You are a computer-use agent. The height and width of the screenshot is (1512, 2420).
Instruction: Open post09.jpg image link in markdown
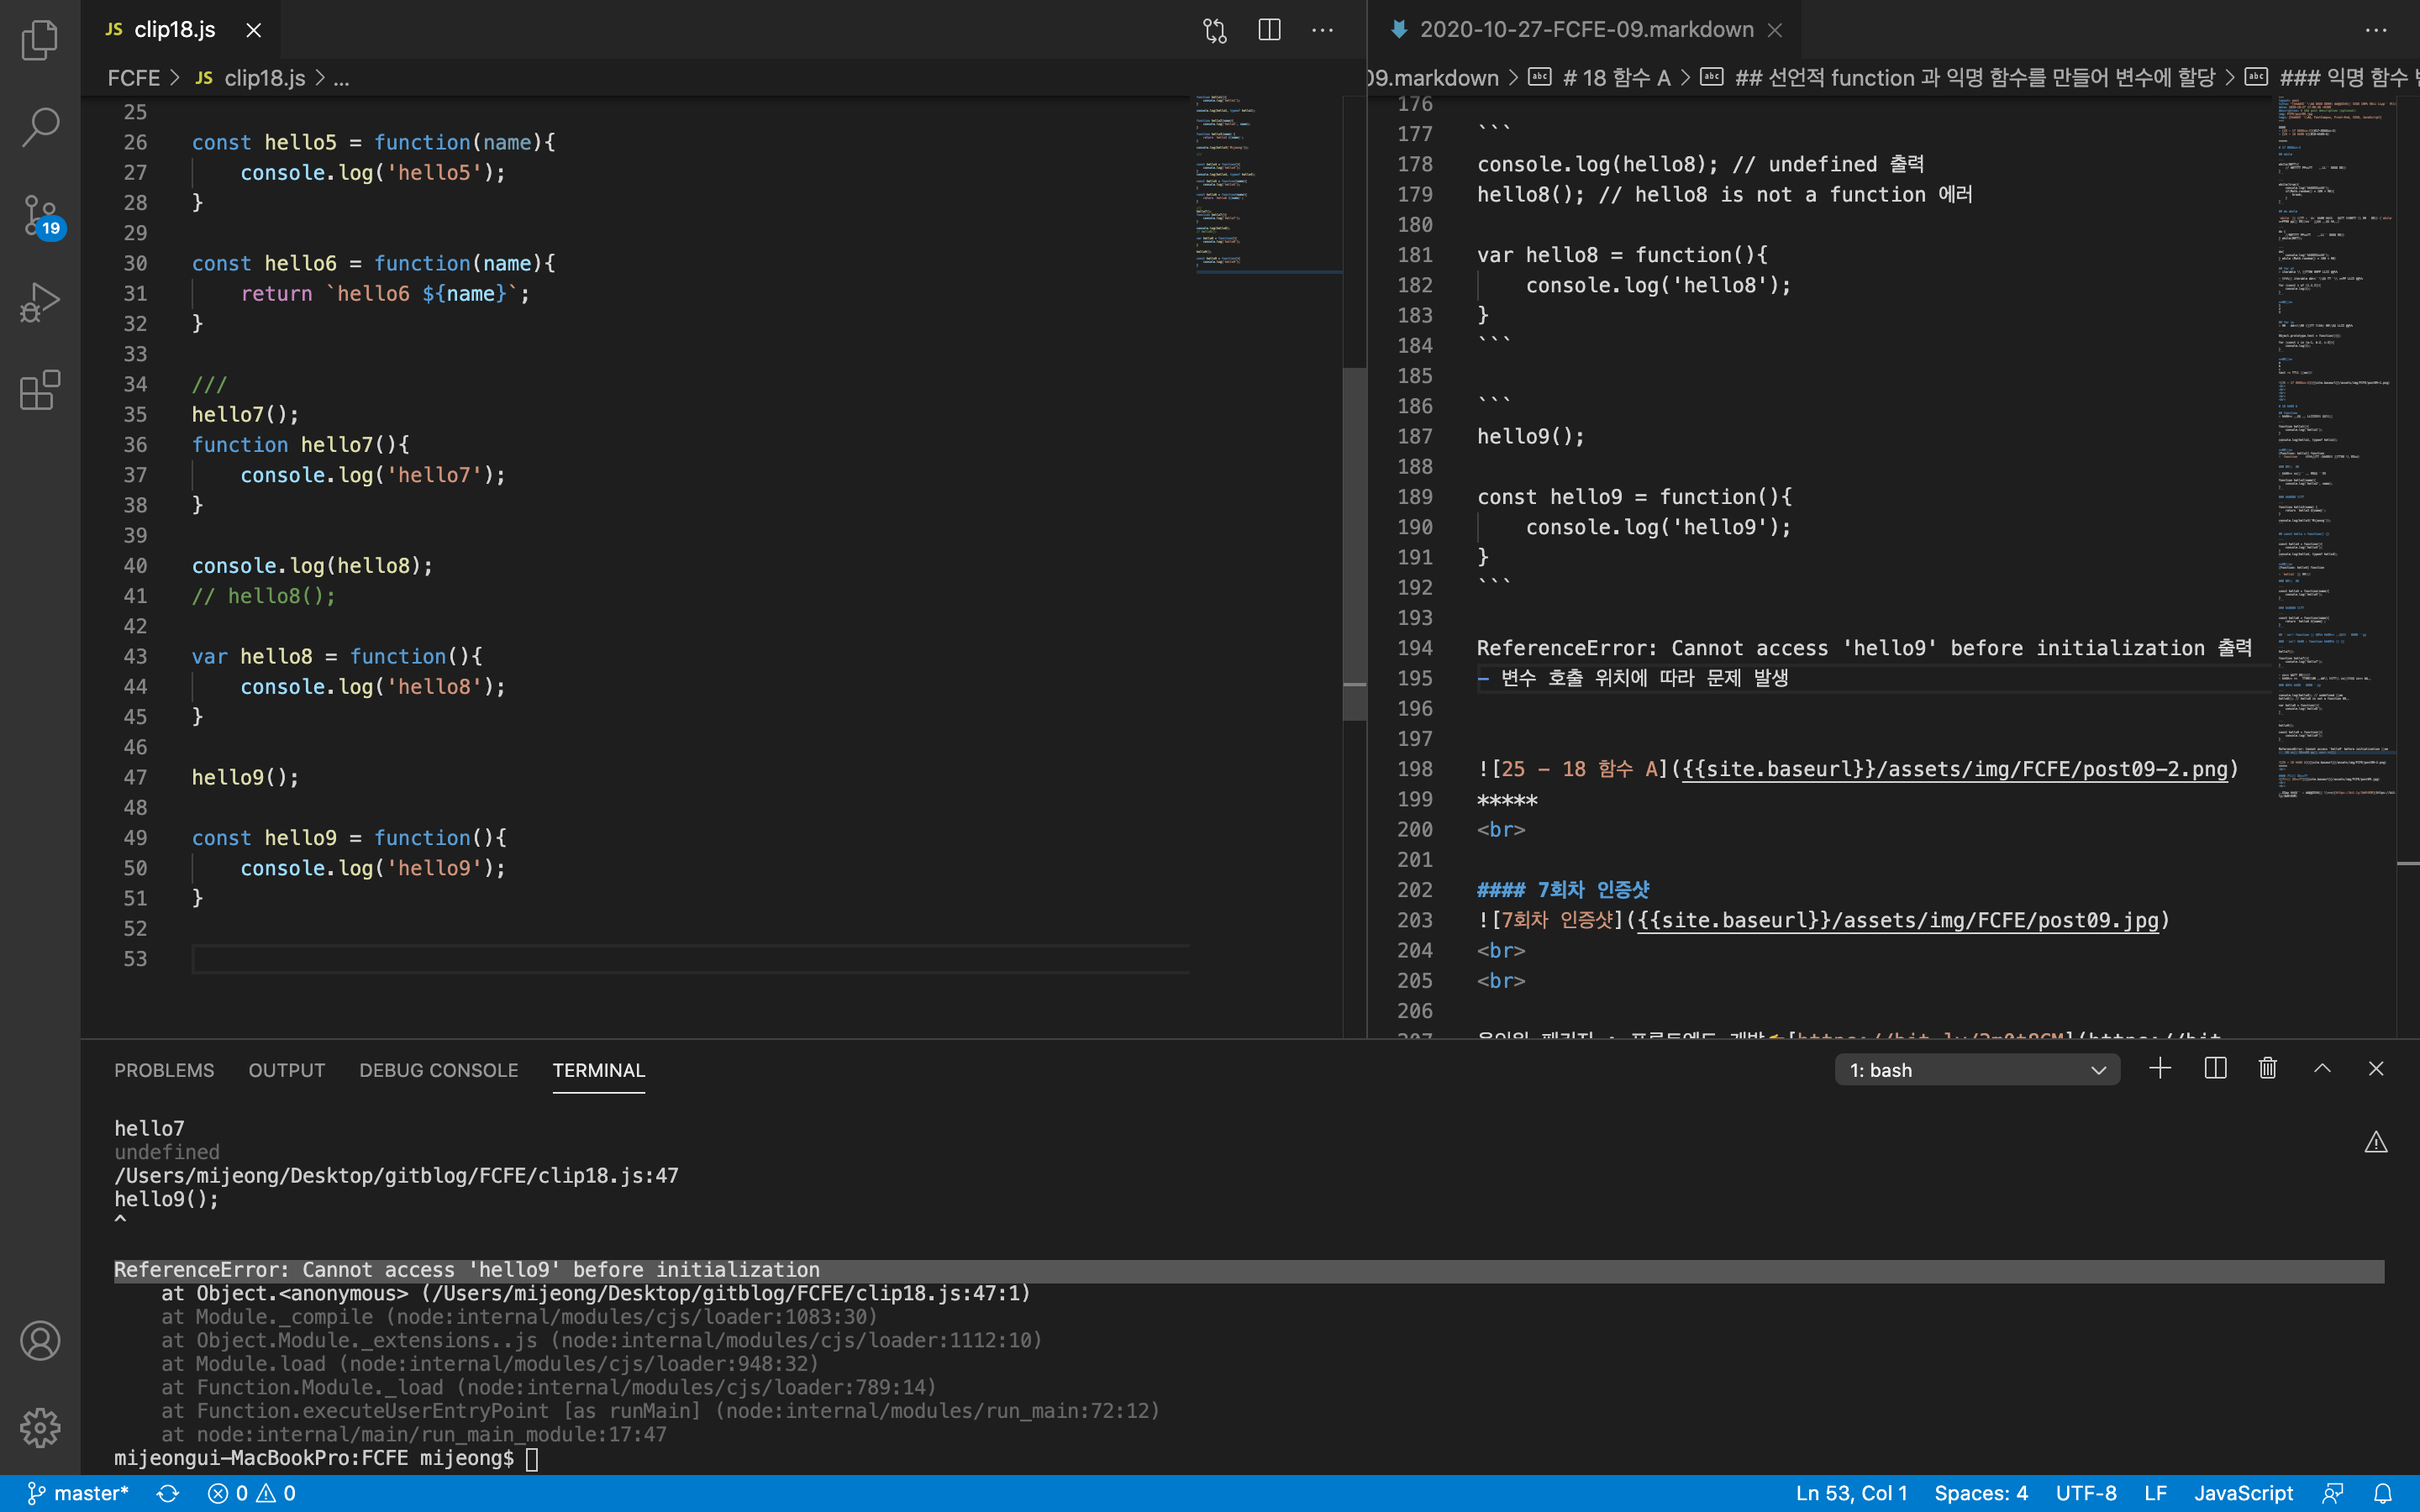pyautogui.click(x=1898, y=920)
